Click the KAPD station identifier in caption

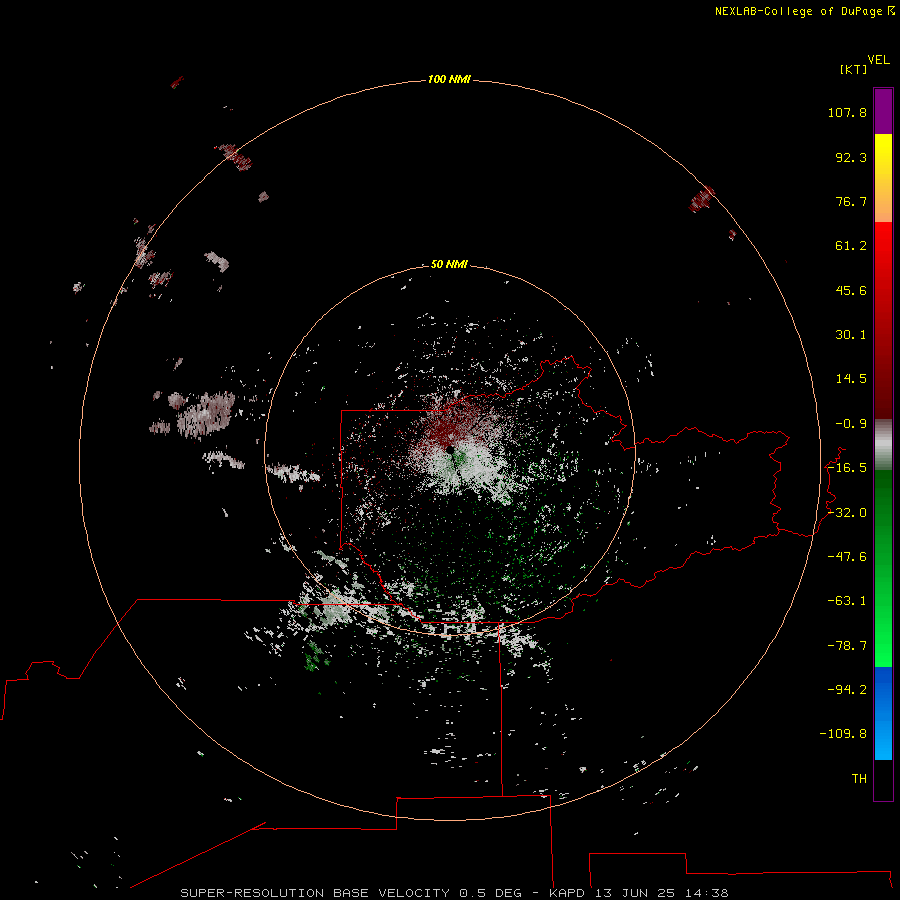(567, 893)
